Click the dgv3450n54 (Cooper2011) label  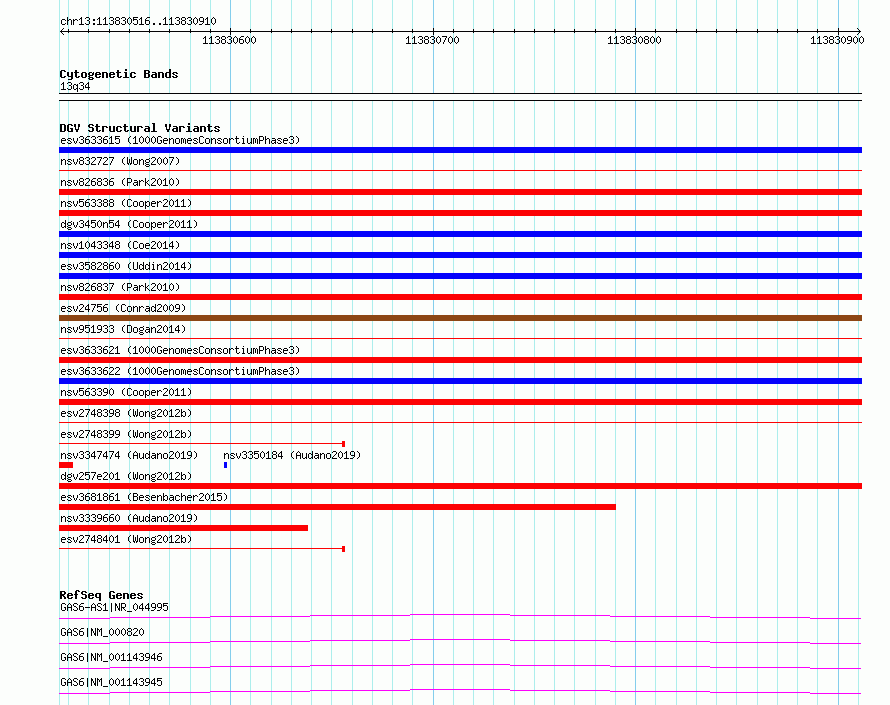point(129,224)
